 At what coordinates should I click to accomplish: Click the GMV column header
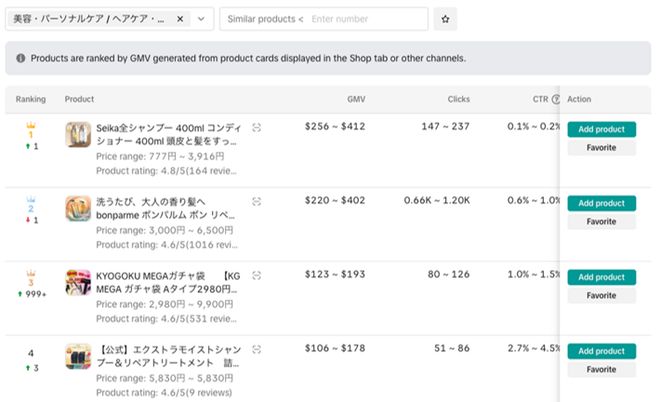point(356,99)
